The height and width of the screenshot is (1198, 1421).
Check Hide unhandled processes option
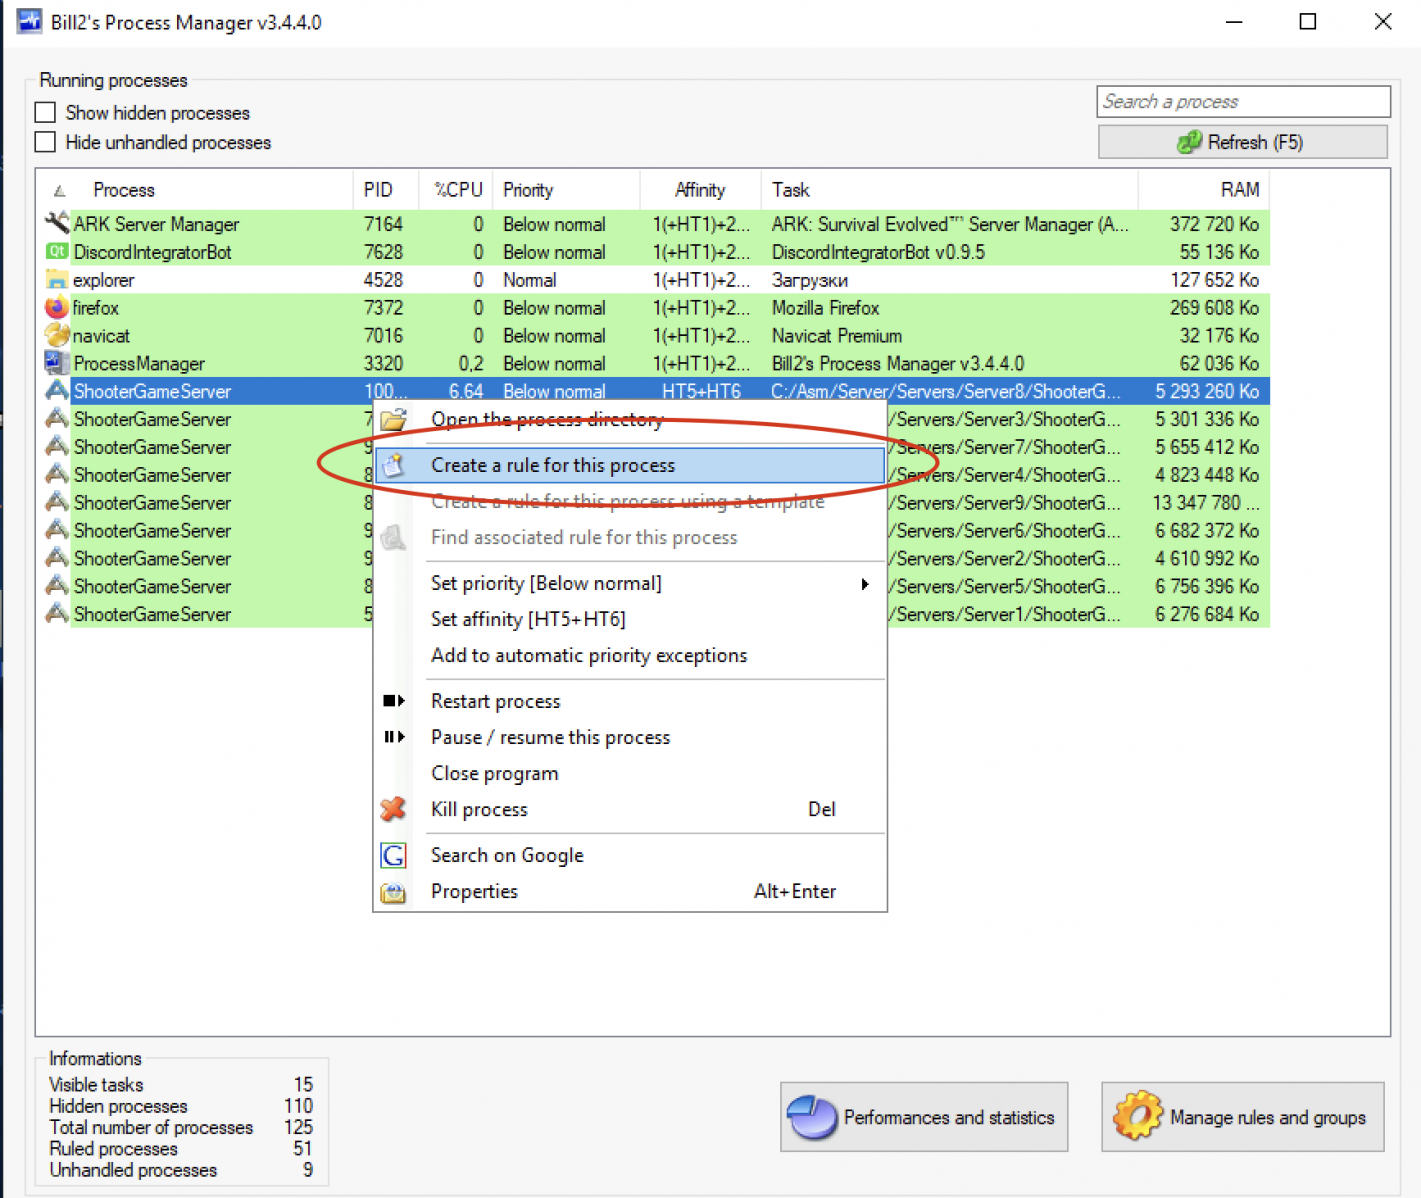pyautogui.click(x=46, y=142)
